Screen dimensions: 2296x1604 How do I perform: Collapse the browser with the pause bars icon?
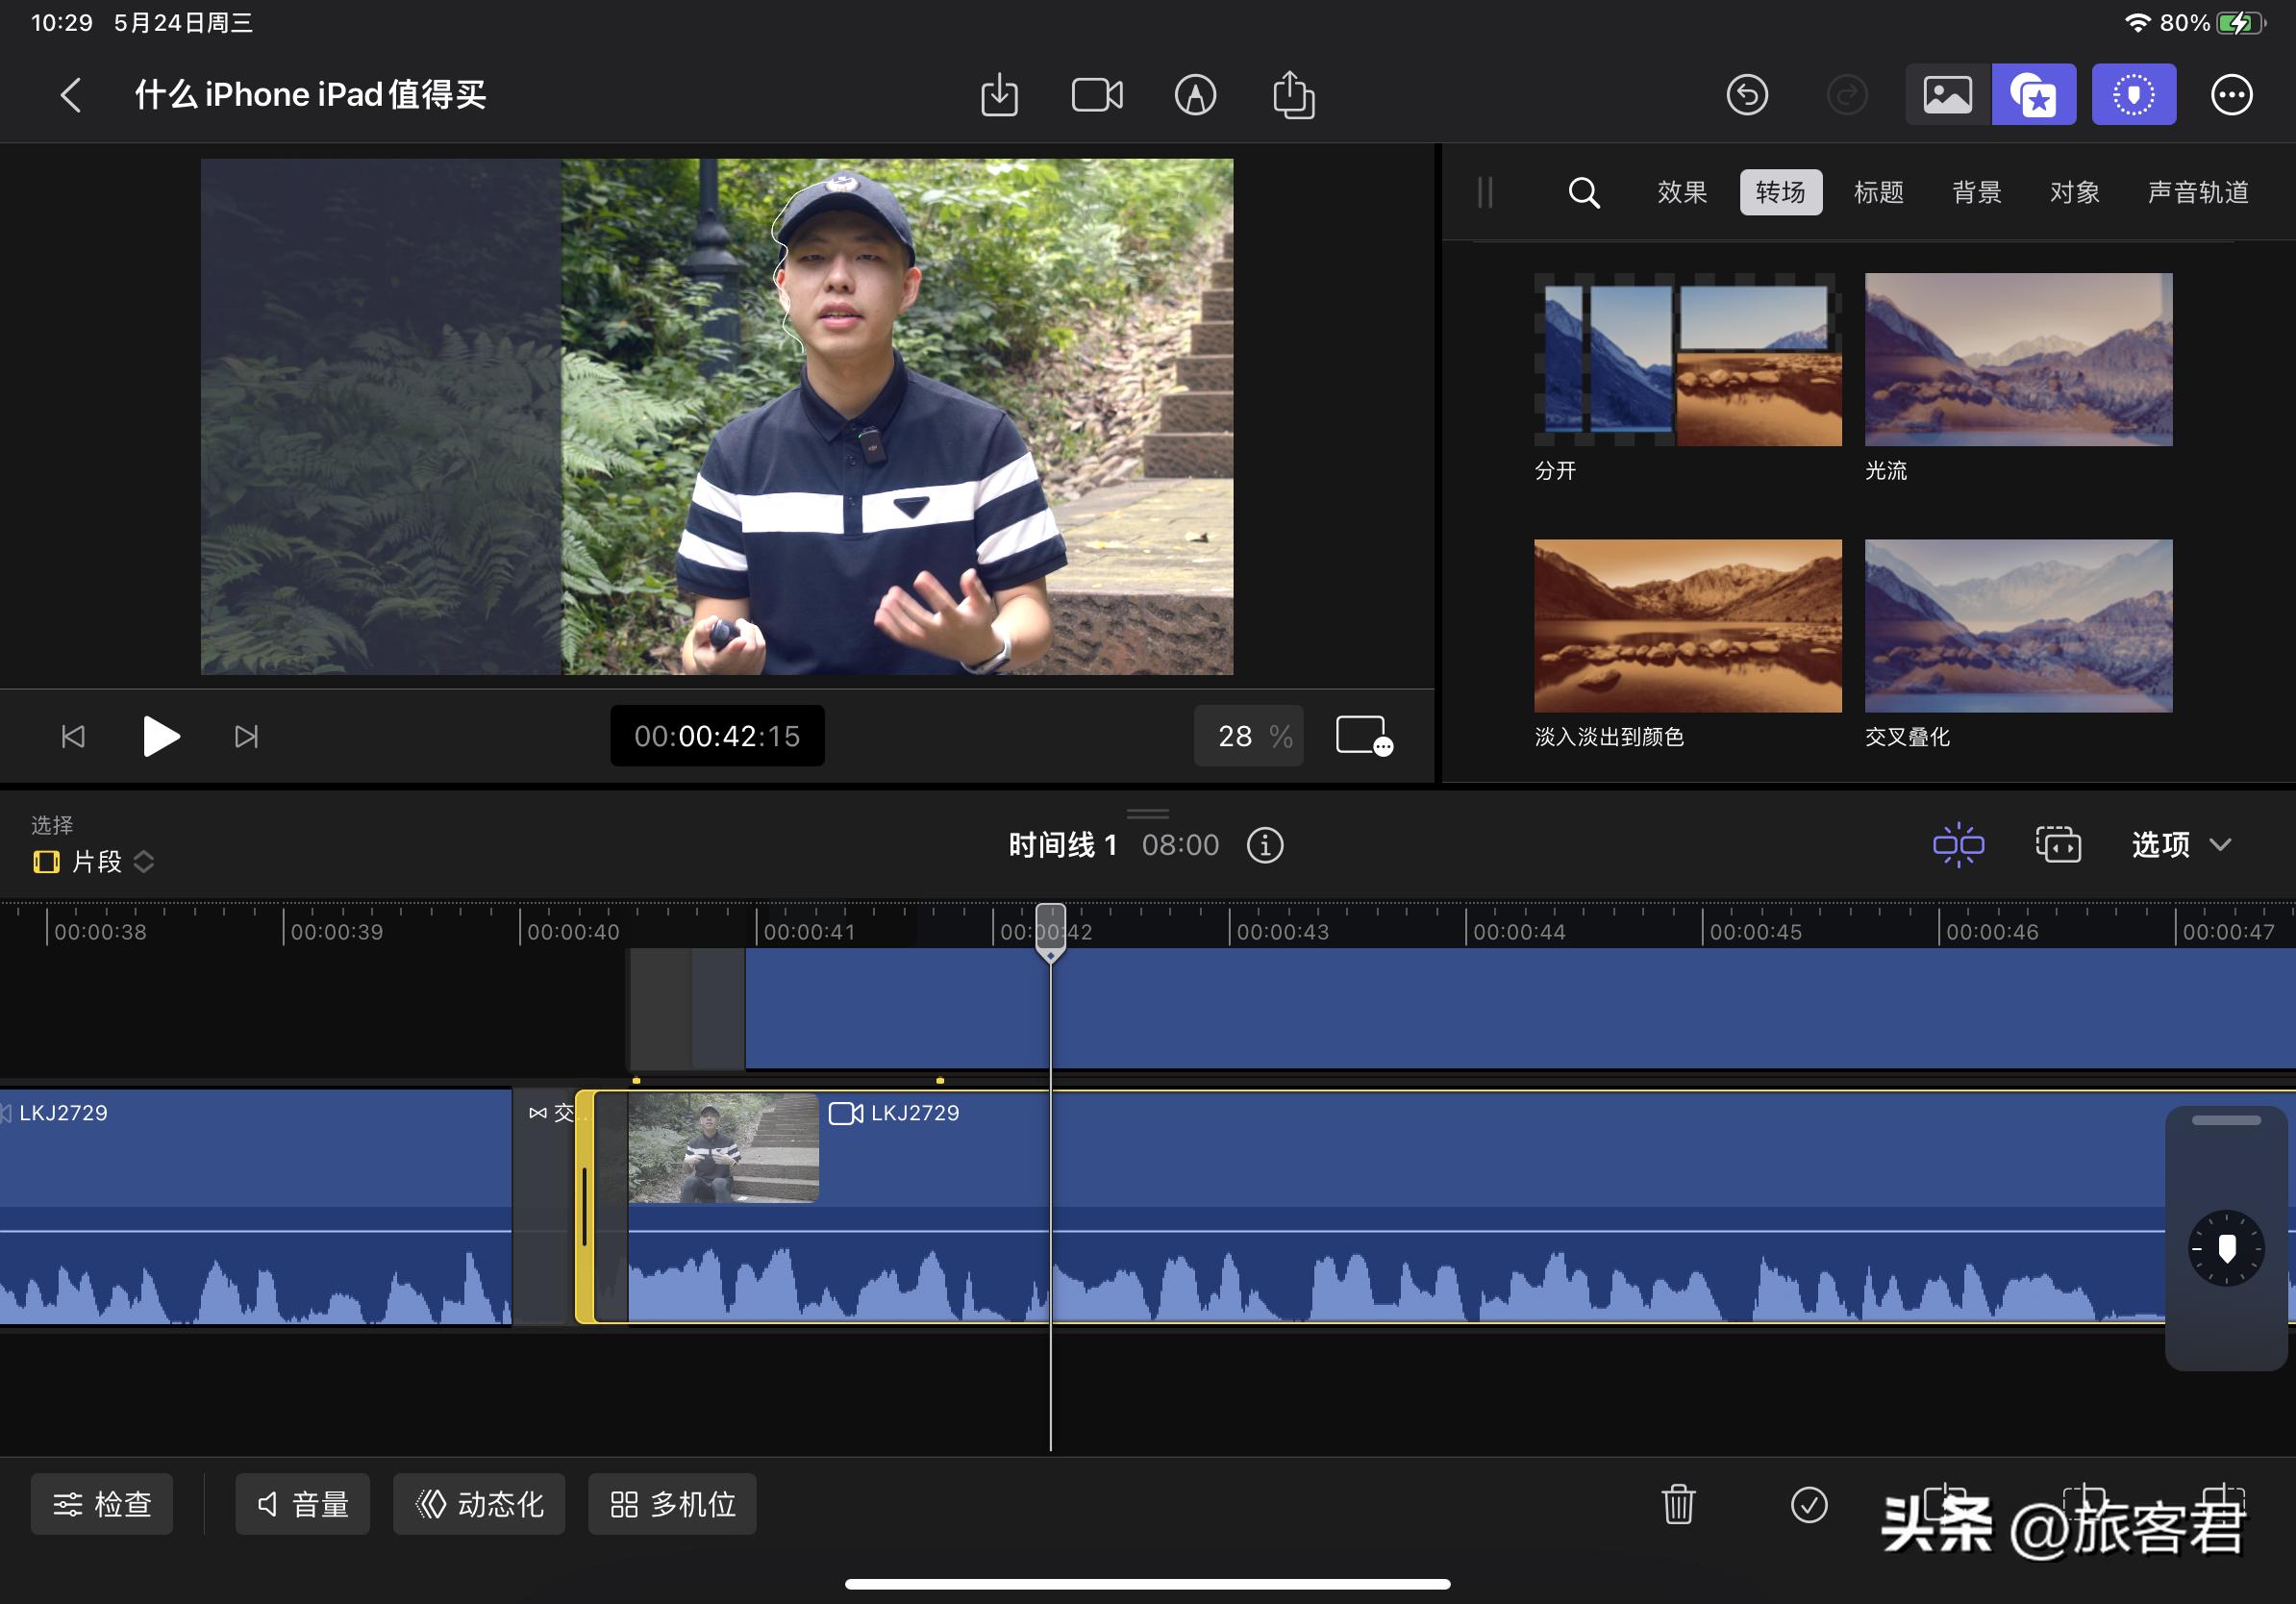[x=1484, y=192]
